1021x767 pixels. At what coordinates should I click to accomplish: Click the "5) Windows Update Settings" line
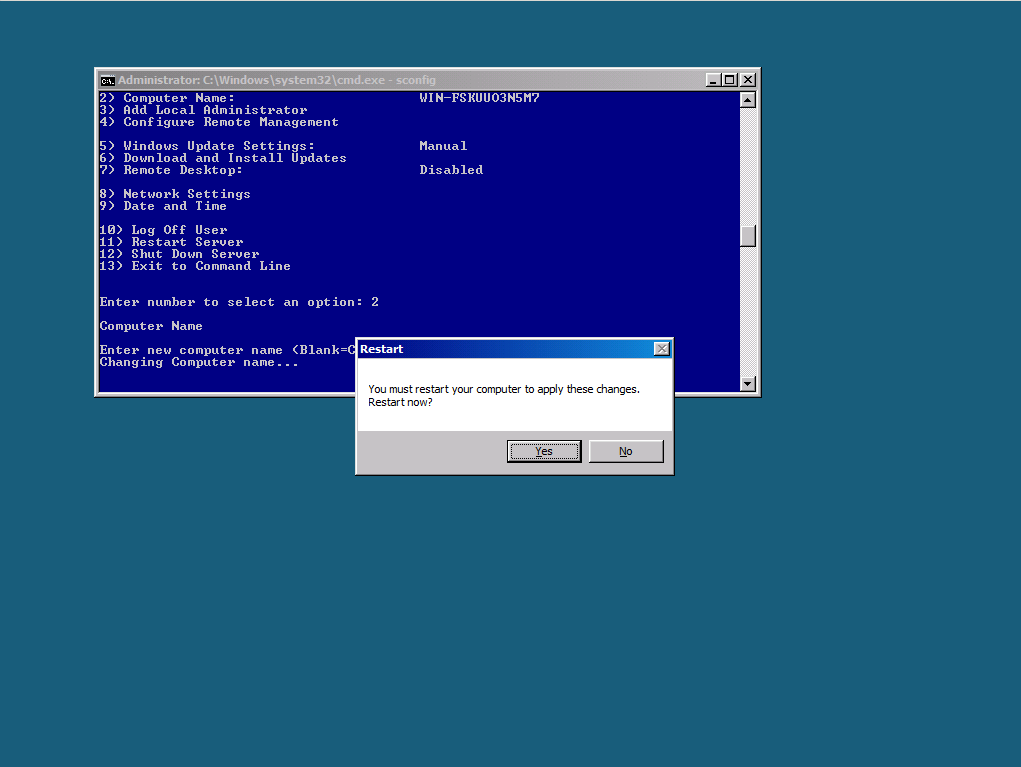pos(207,146)
